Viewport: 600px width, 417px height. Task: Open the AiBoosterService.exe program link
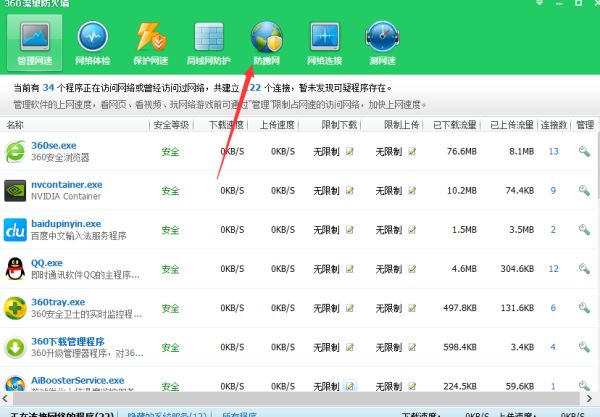[78, 381]
